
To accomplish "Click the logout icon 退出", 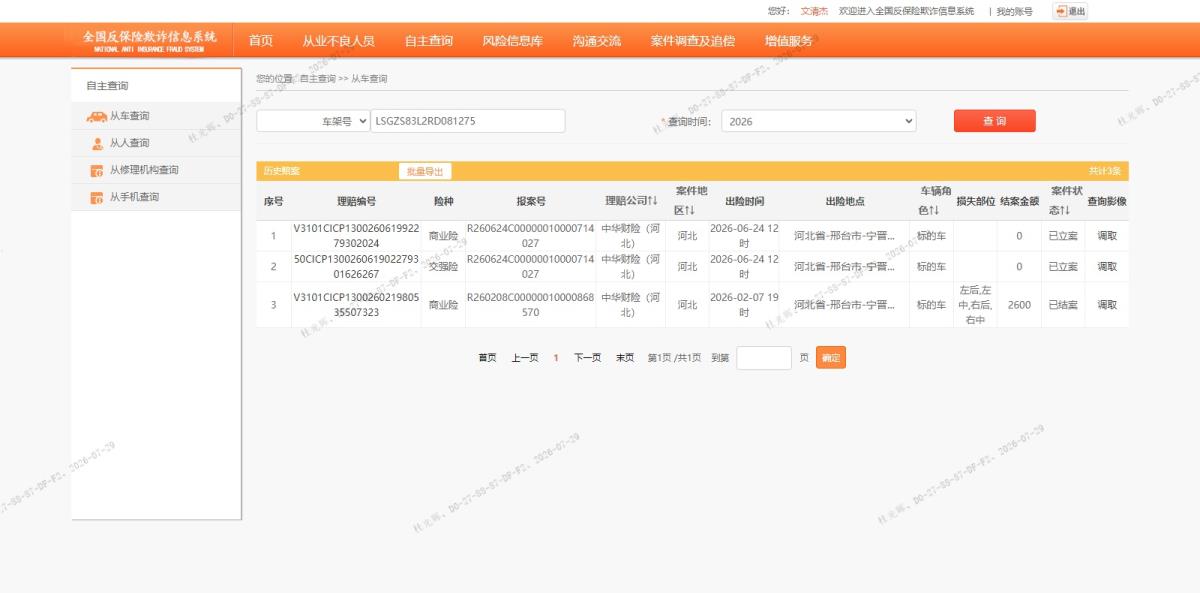I will (x=1070, y=11).
